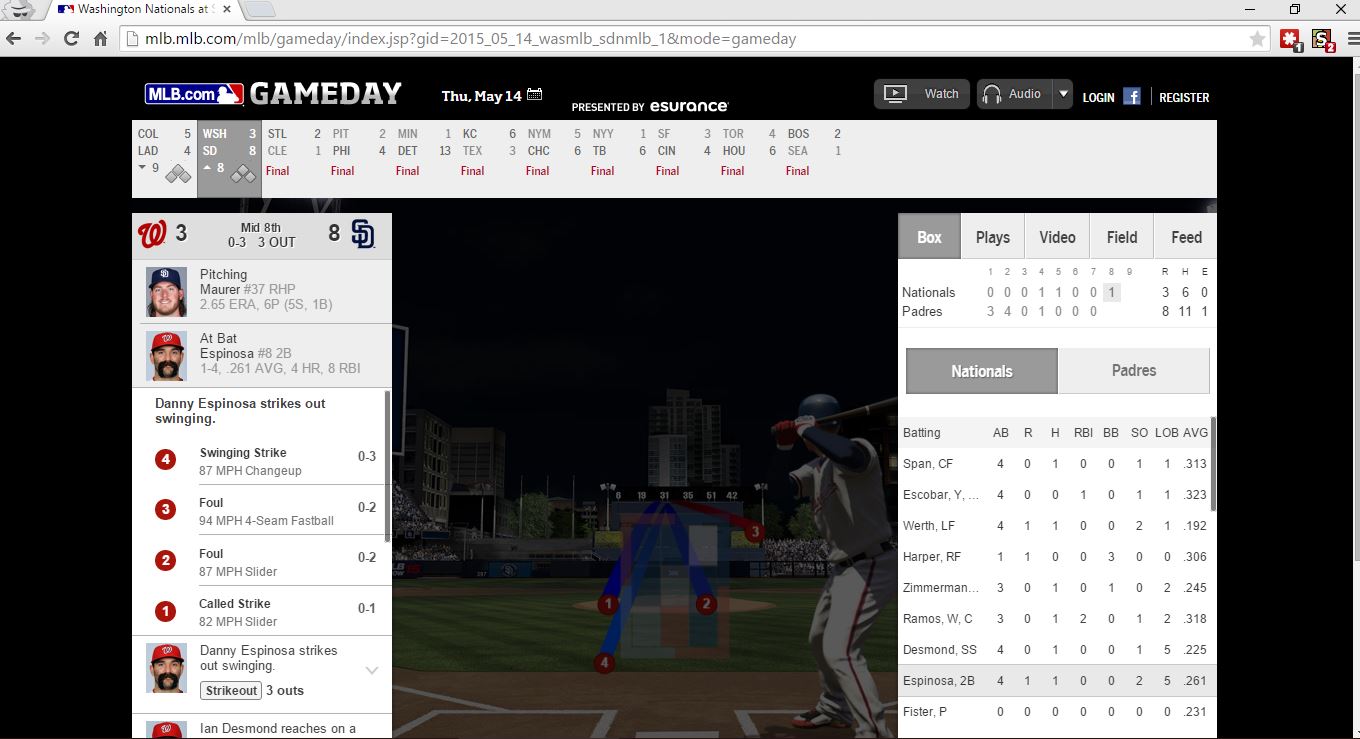Switch to the Plays tab
The image size is (1360, 739).
pyautogui.click(x=992, y=237)
